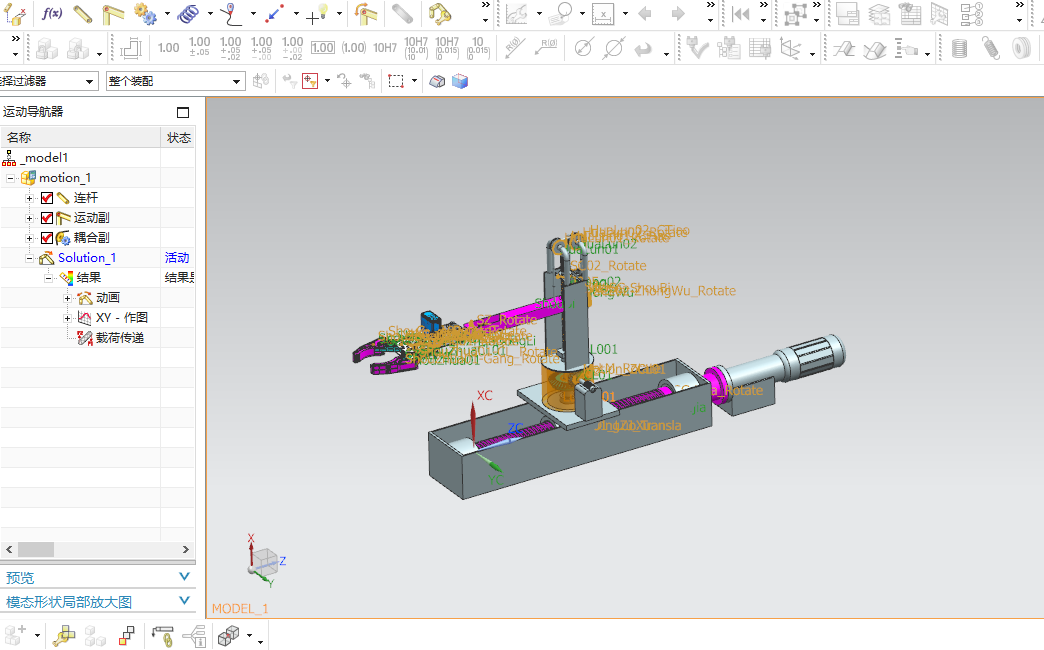Select the Link creation tool icon
The width and height of the screenshot is (1044, 650).
(x=83, y=14)
